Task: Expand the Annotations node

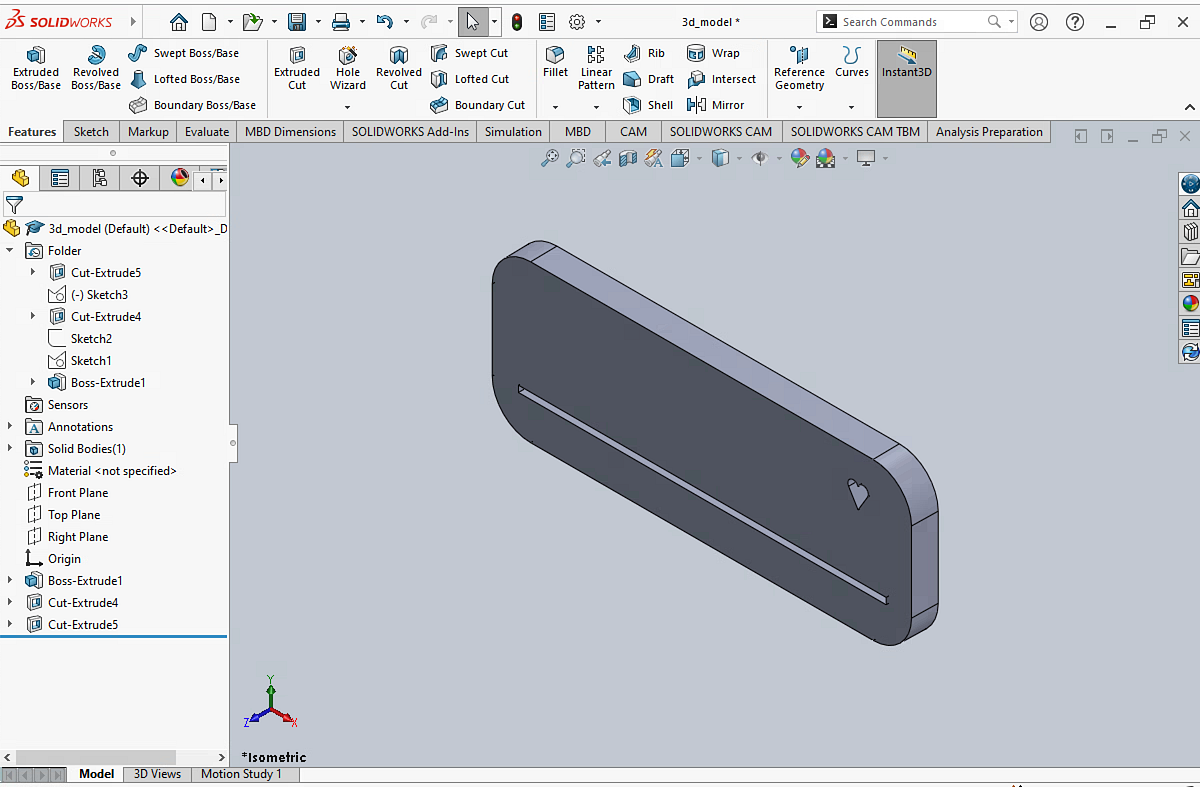Action: click(10, 426)
